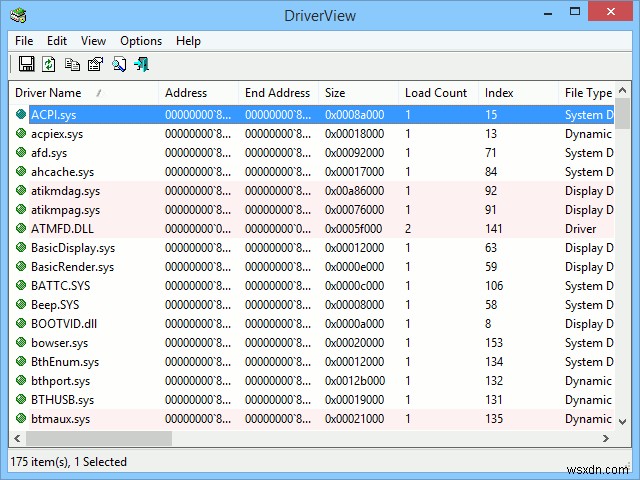Select the ahcache.sys driver name
The image size is (640, 480).
pyautogui.click(x=62, y=172)
